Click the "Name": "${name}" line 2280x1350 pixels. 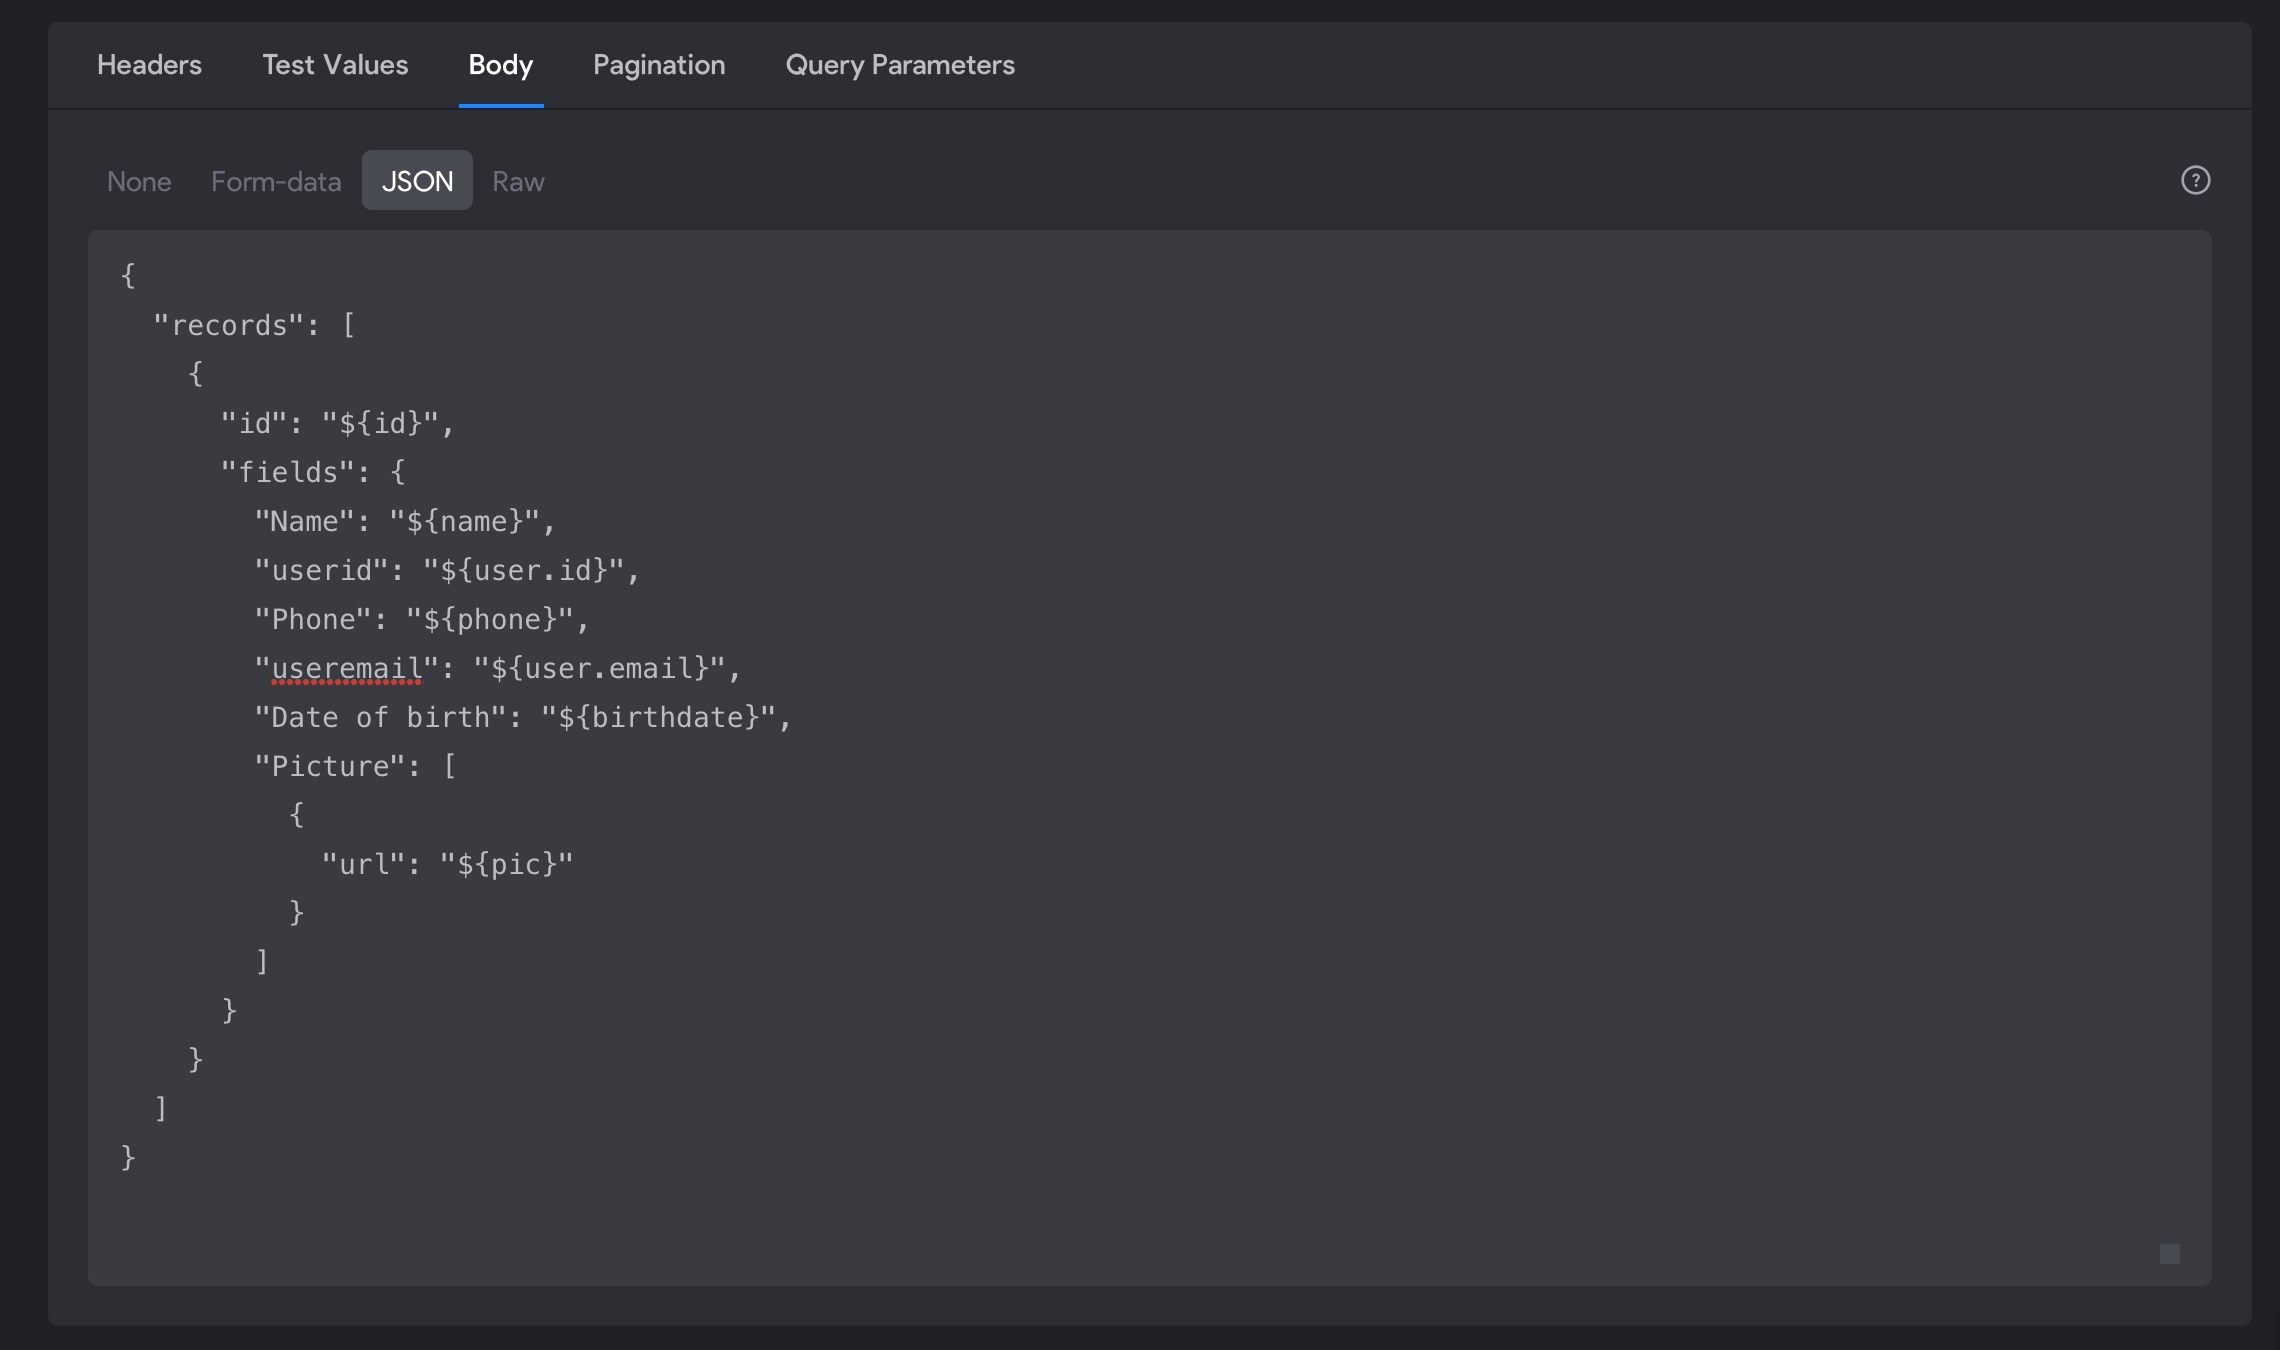click(x=405, y=521)
